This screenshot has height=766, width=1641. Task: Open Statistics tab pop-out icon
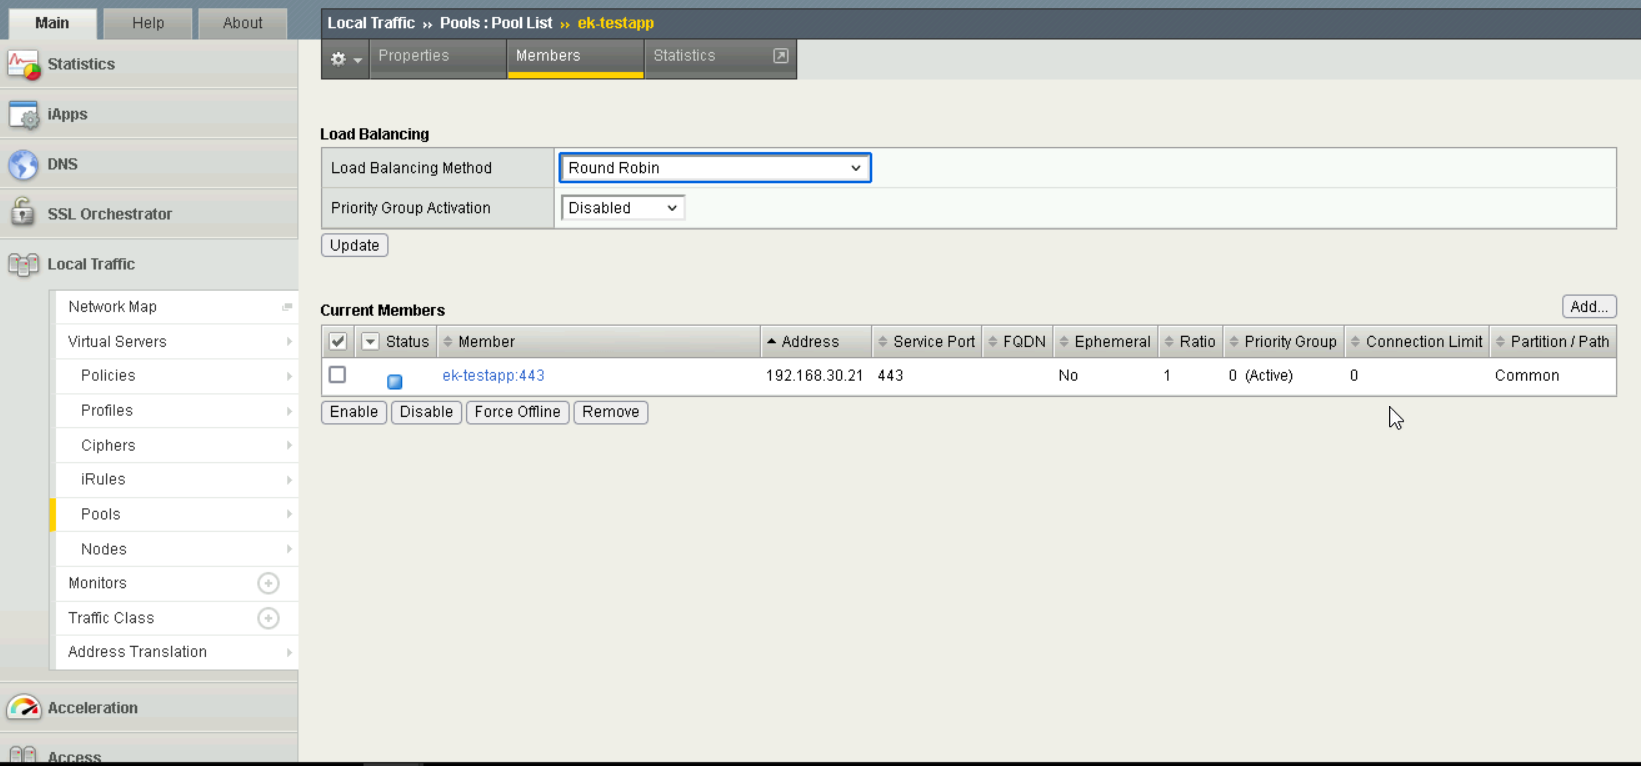click(781, 56)
